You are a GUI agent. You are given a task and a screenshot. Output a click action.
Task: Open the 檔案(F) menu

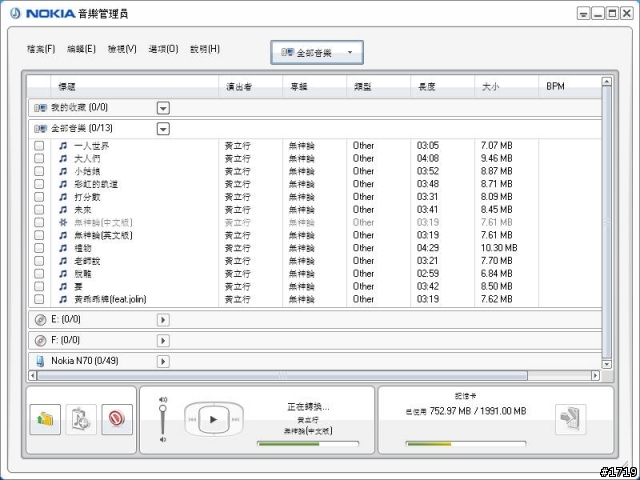click(41, 49)
